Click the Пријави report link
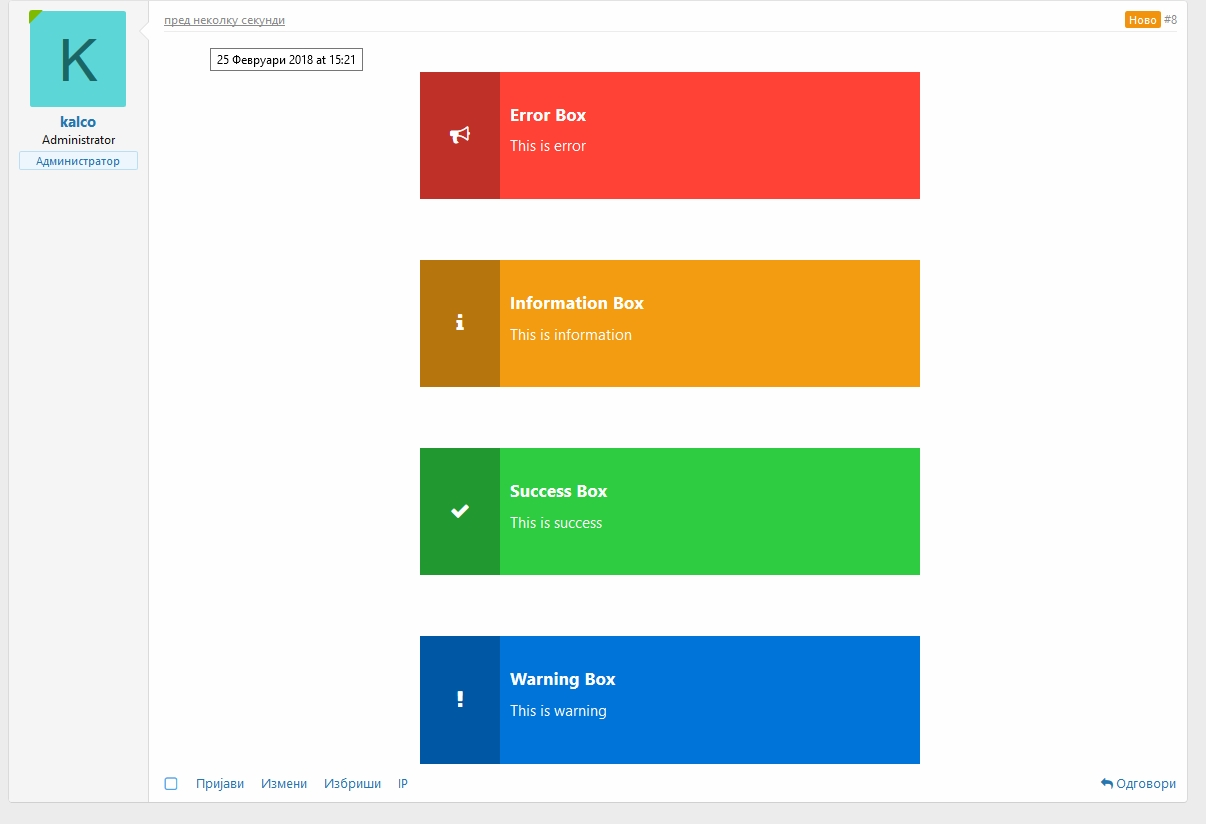The width and height of the screenshot is (1206, 824). click(x=220, y=784)
